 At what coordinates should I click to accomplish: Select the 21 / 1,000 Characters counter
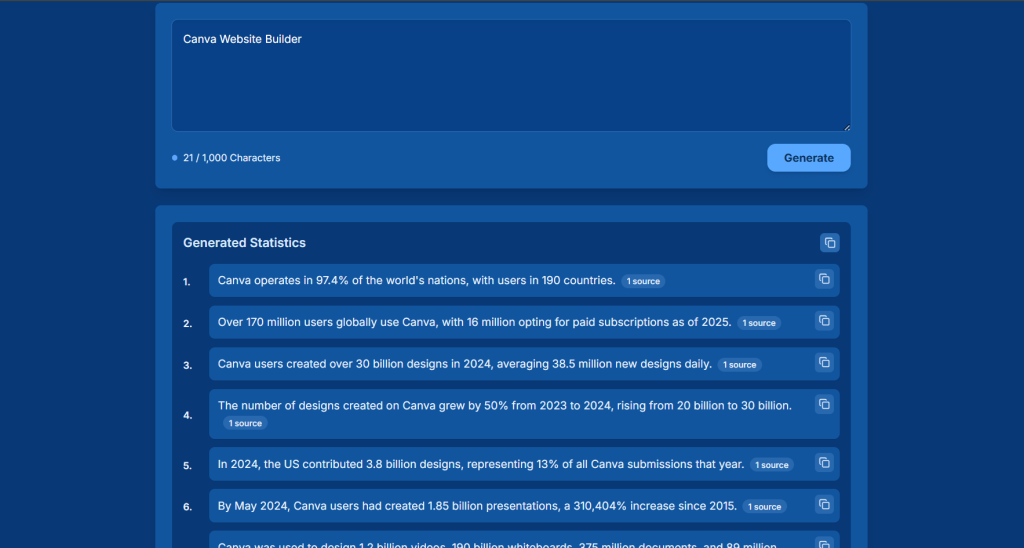pyautogui.click(x=231, y=158)
